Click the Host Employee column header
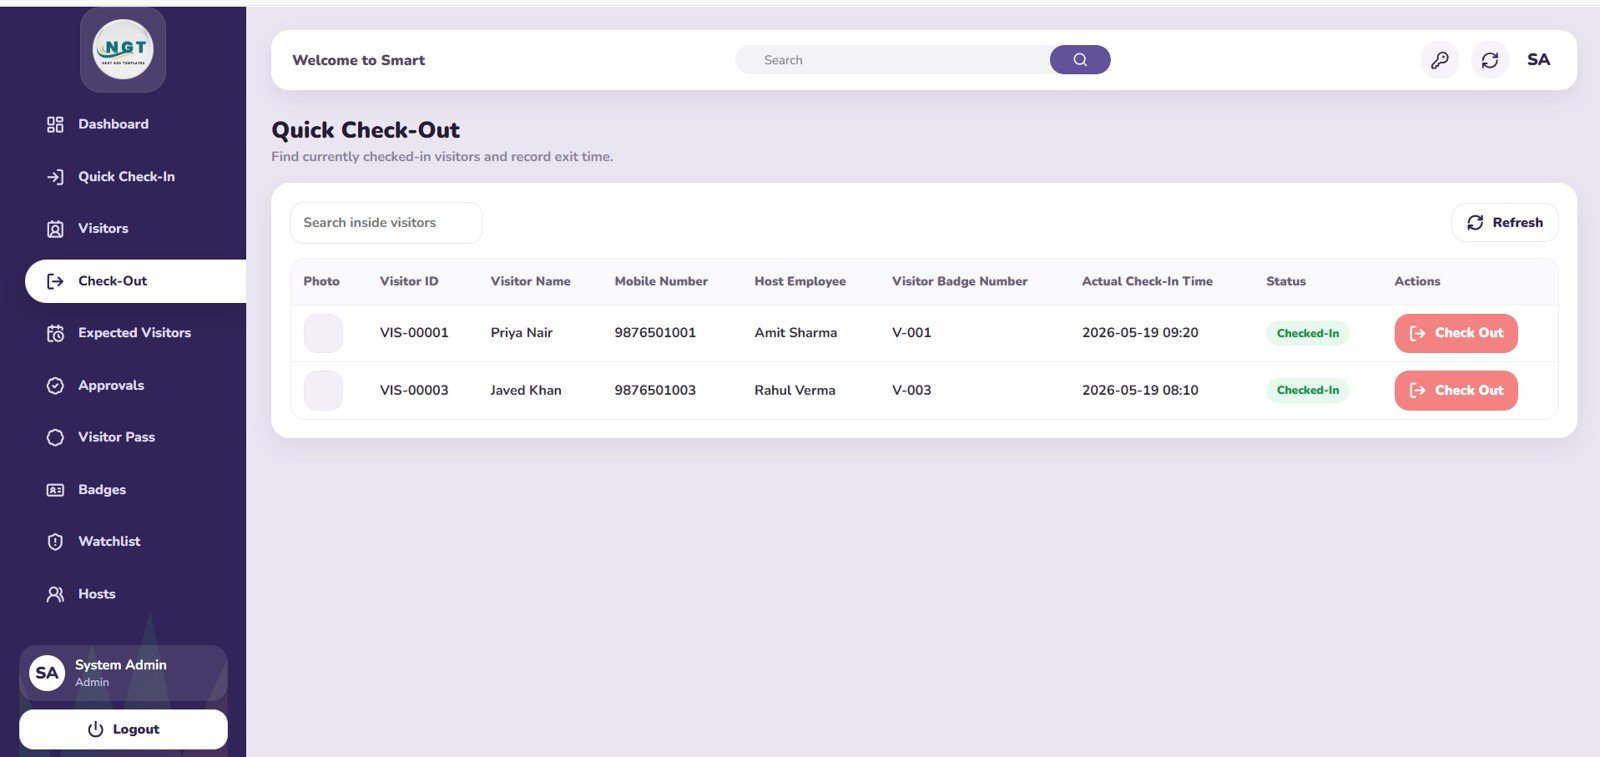 pyautogui.click(x=800, y=281)
